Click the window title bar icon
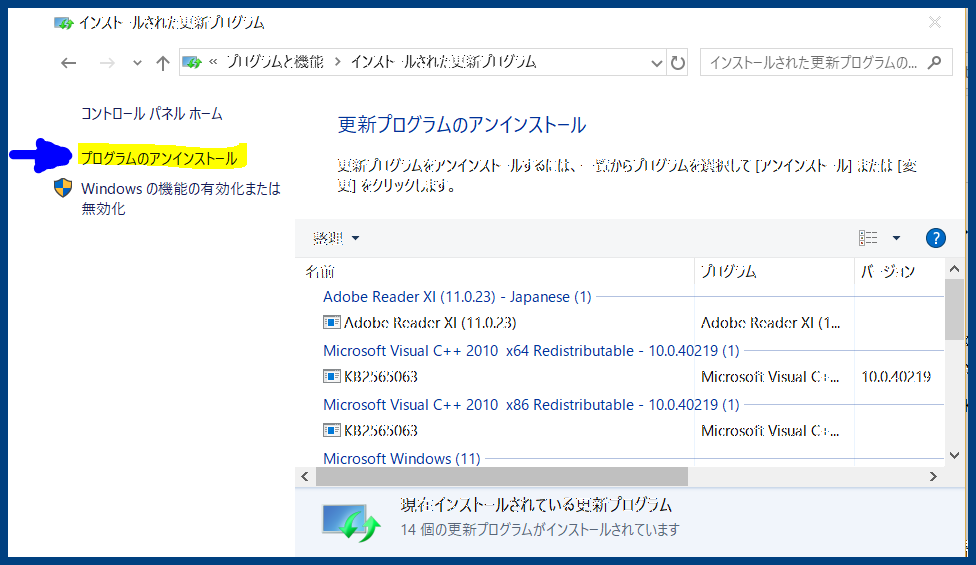 click(63, 24)
